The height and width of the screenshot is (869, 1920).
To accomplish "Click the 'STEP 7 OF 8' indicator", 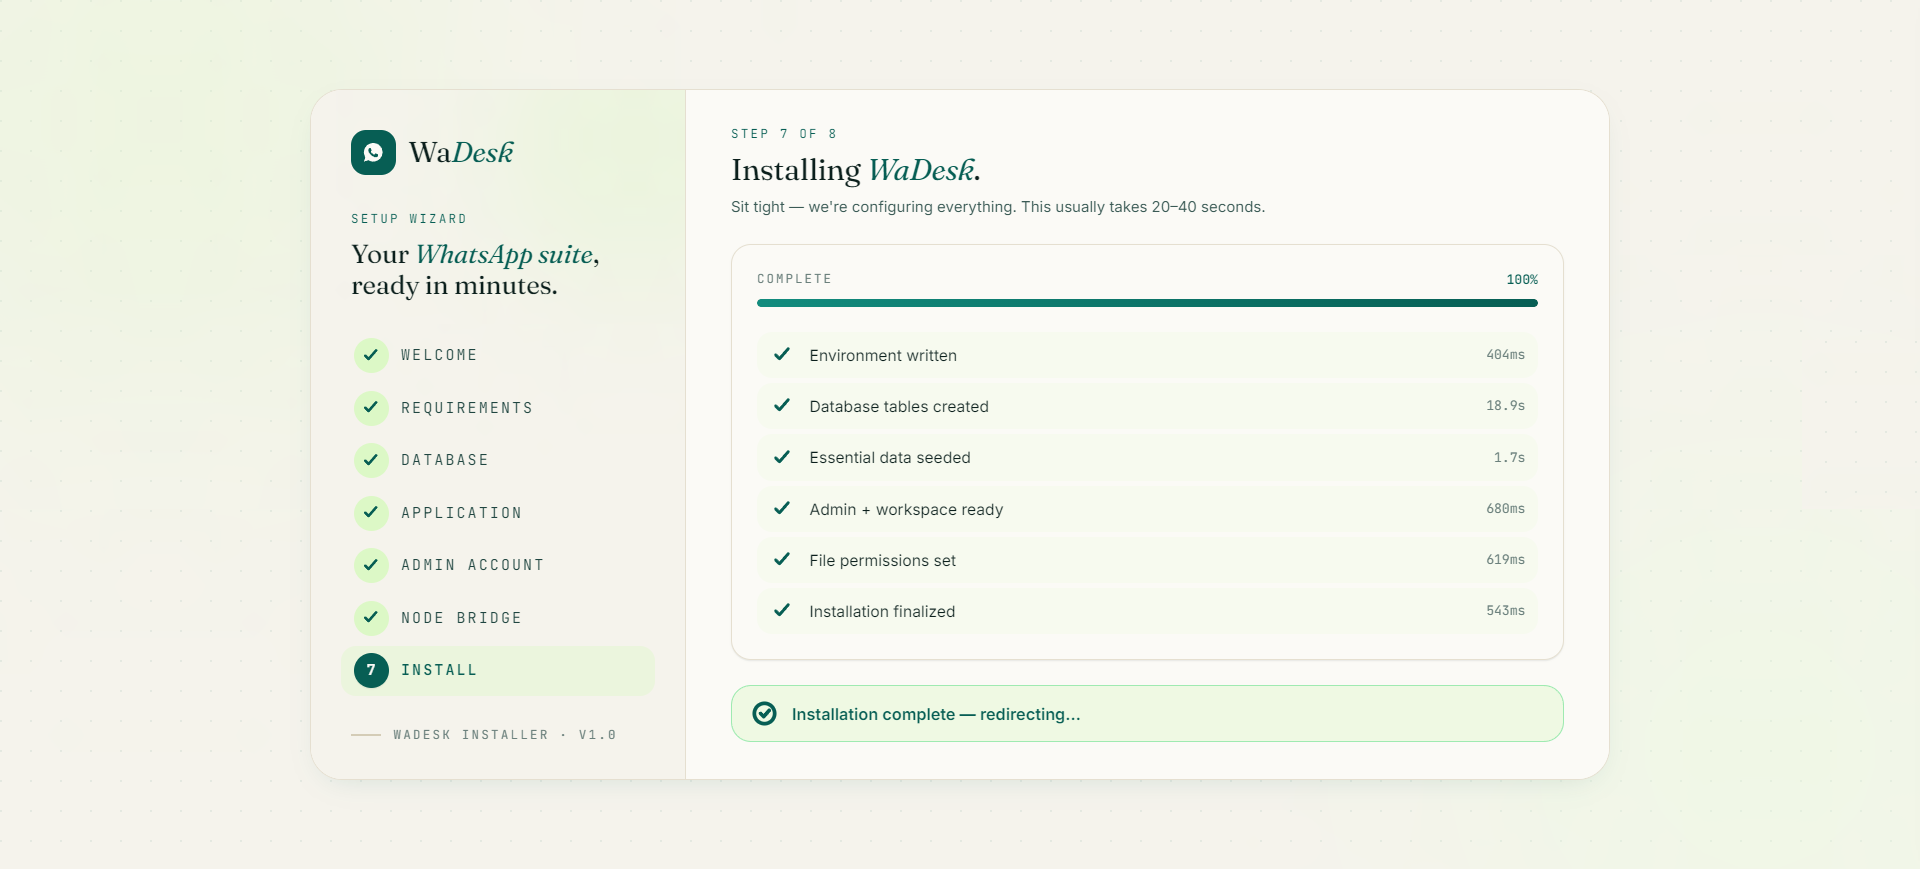I will click(x=784, y=134).
